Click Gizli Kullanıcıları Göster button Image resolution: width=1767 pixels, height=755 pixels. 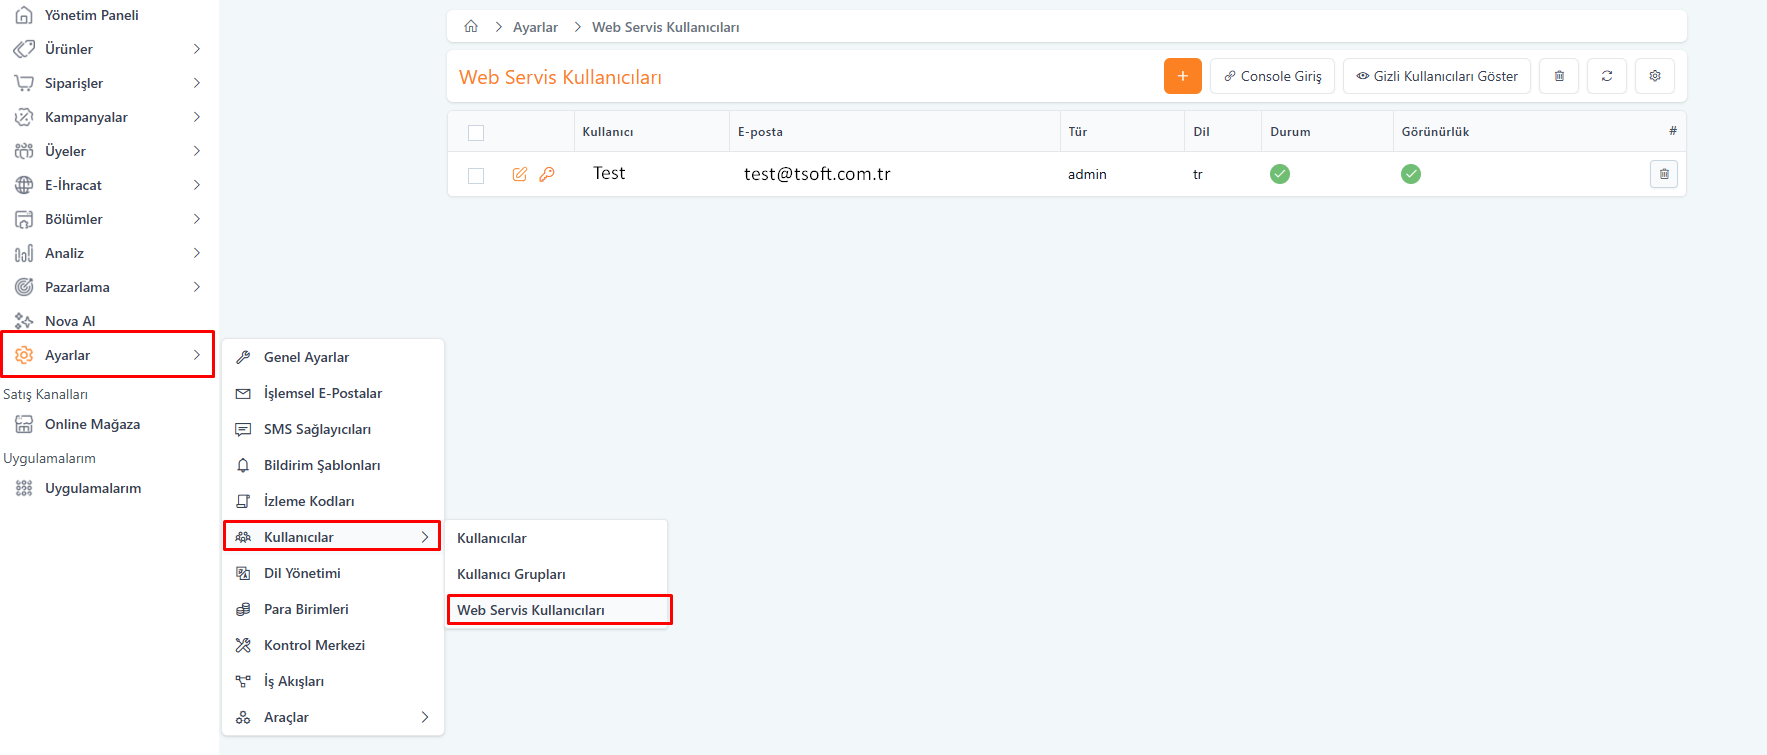click(x=1436, y=76)
